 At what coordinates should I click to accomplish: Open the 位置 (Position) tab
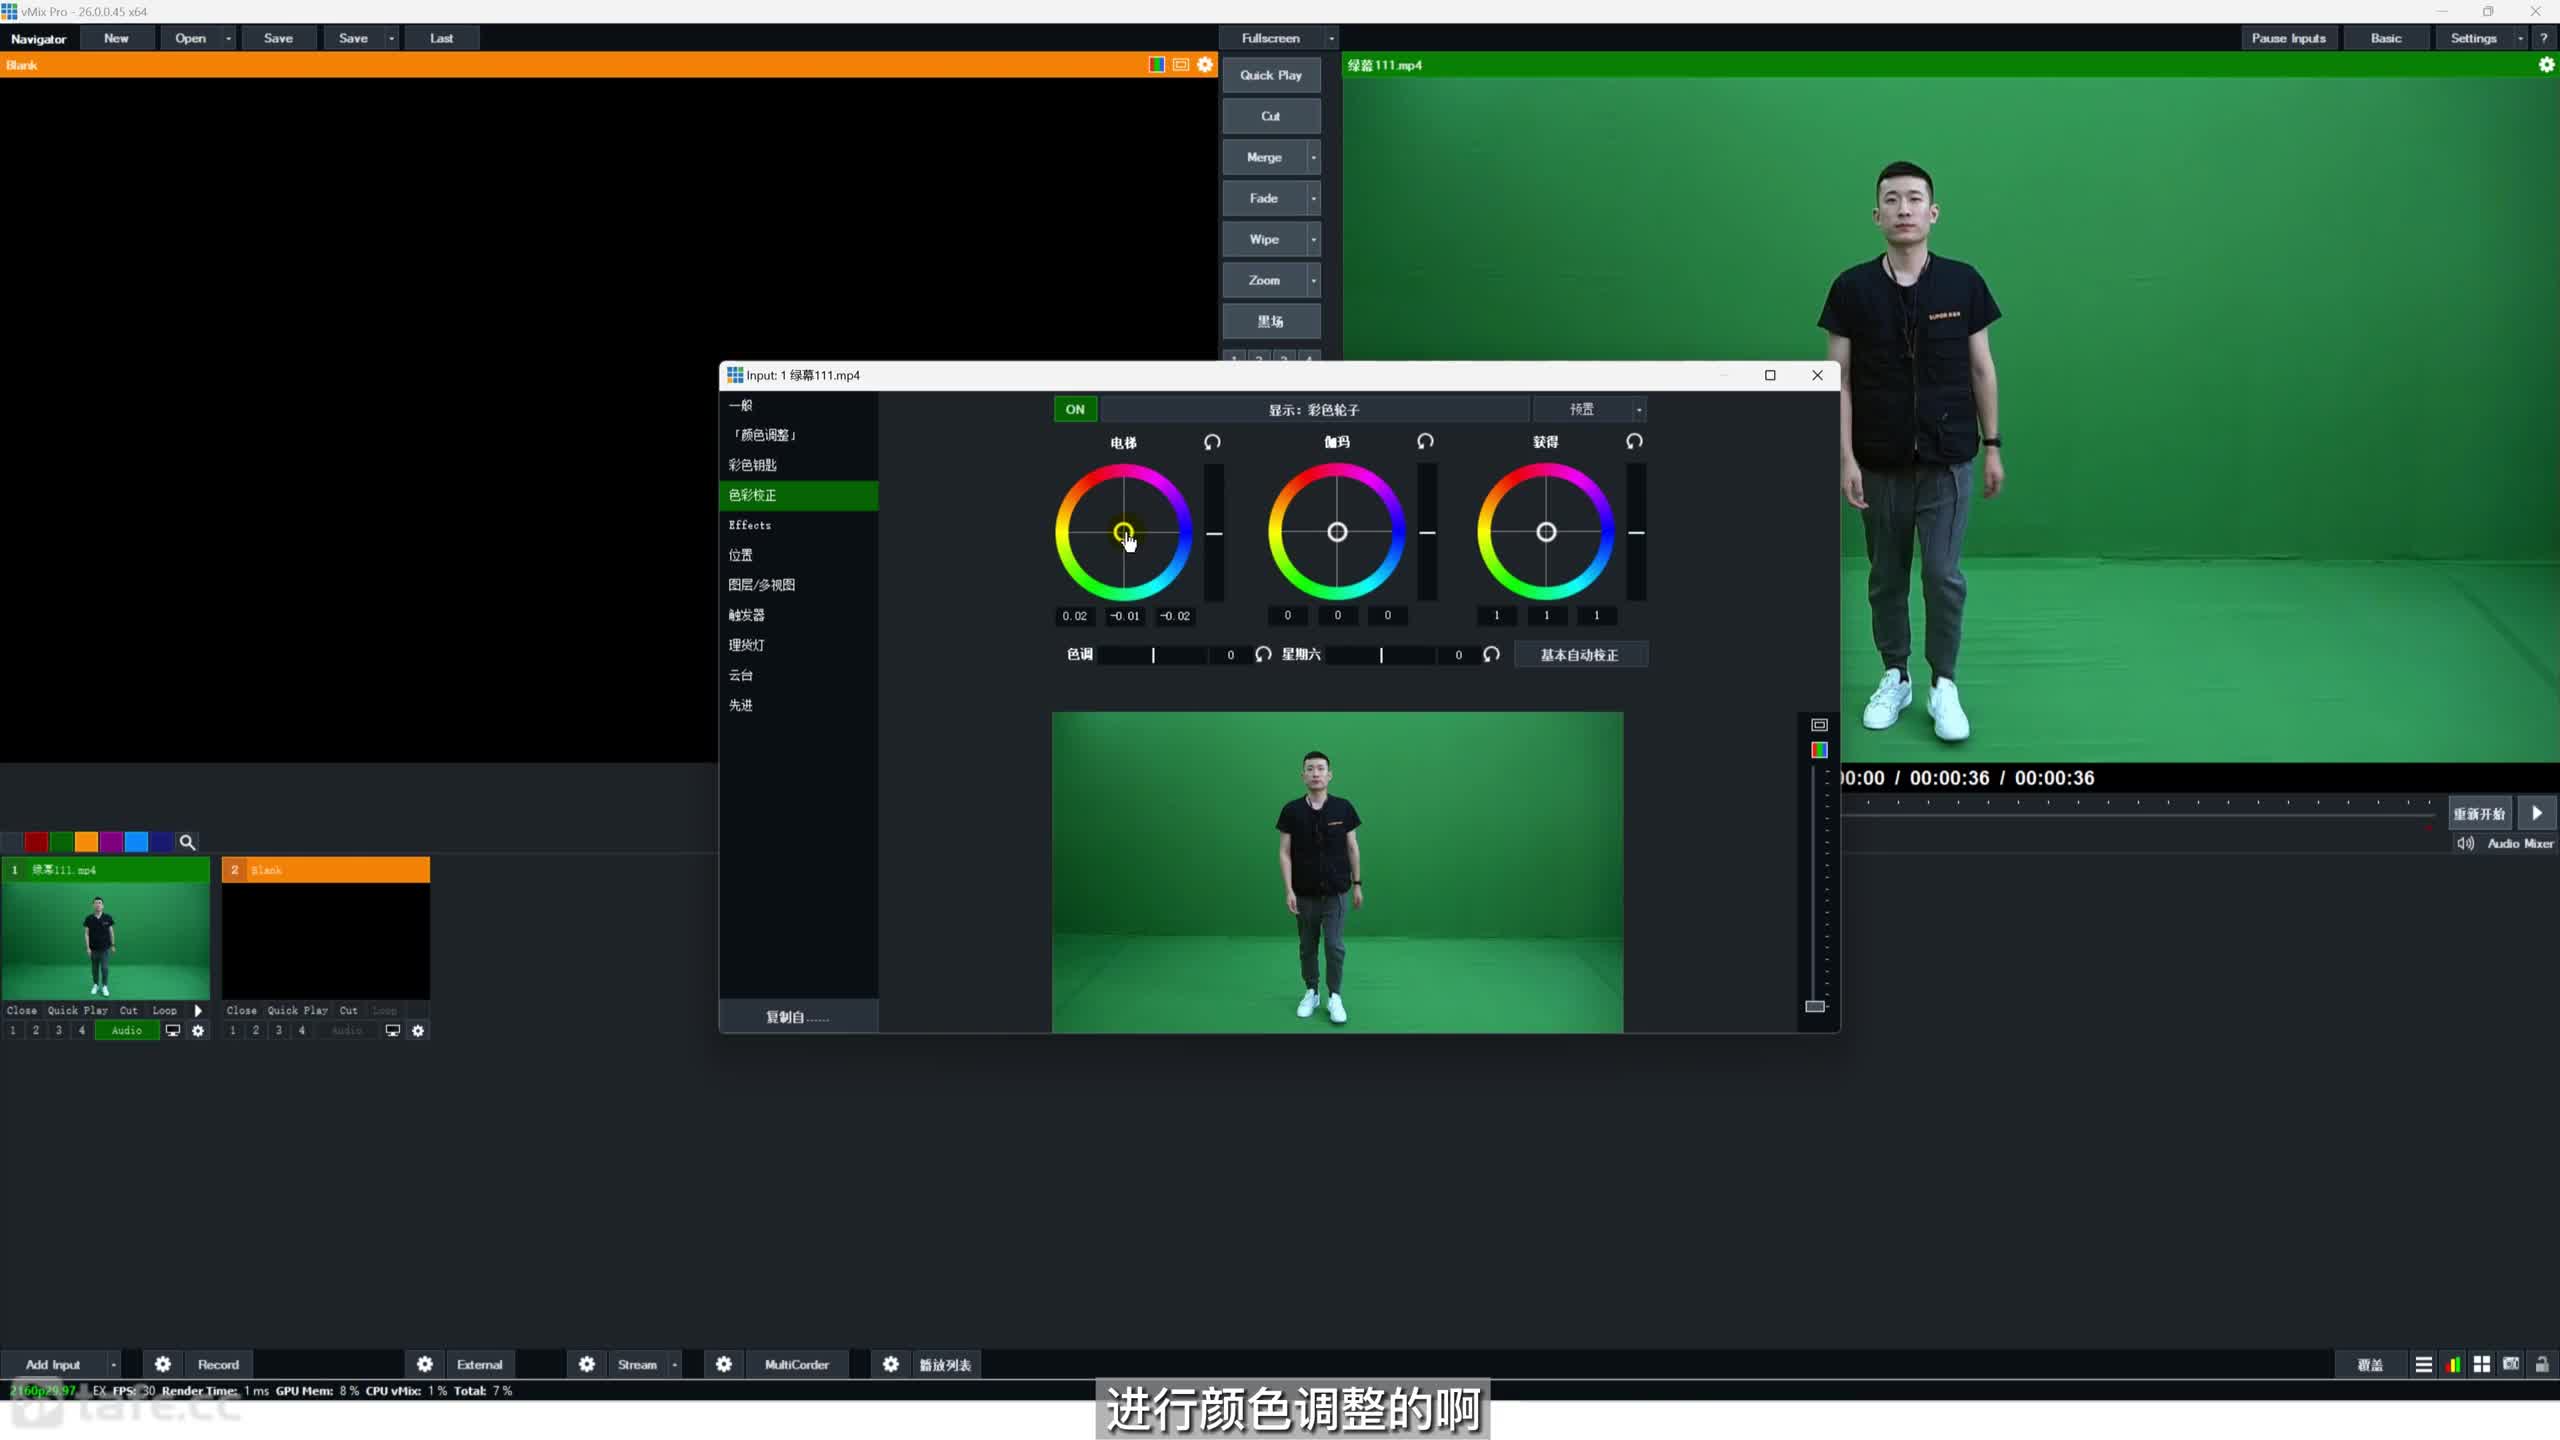coord(798,555)
